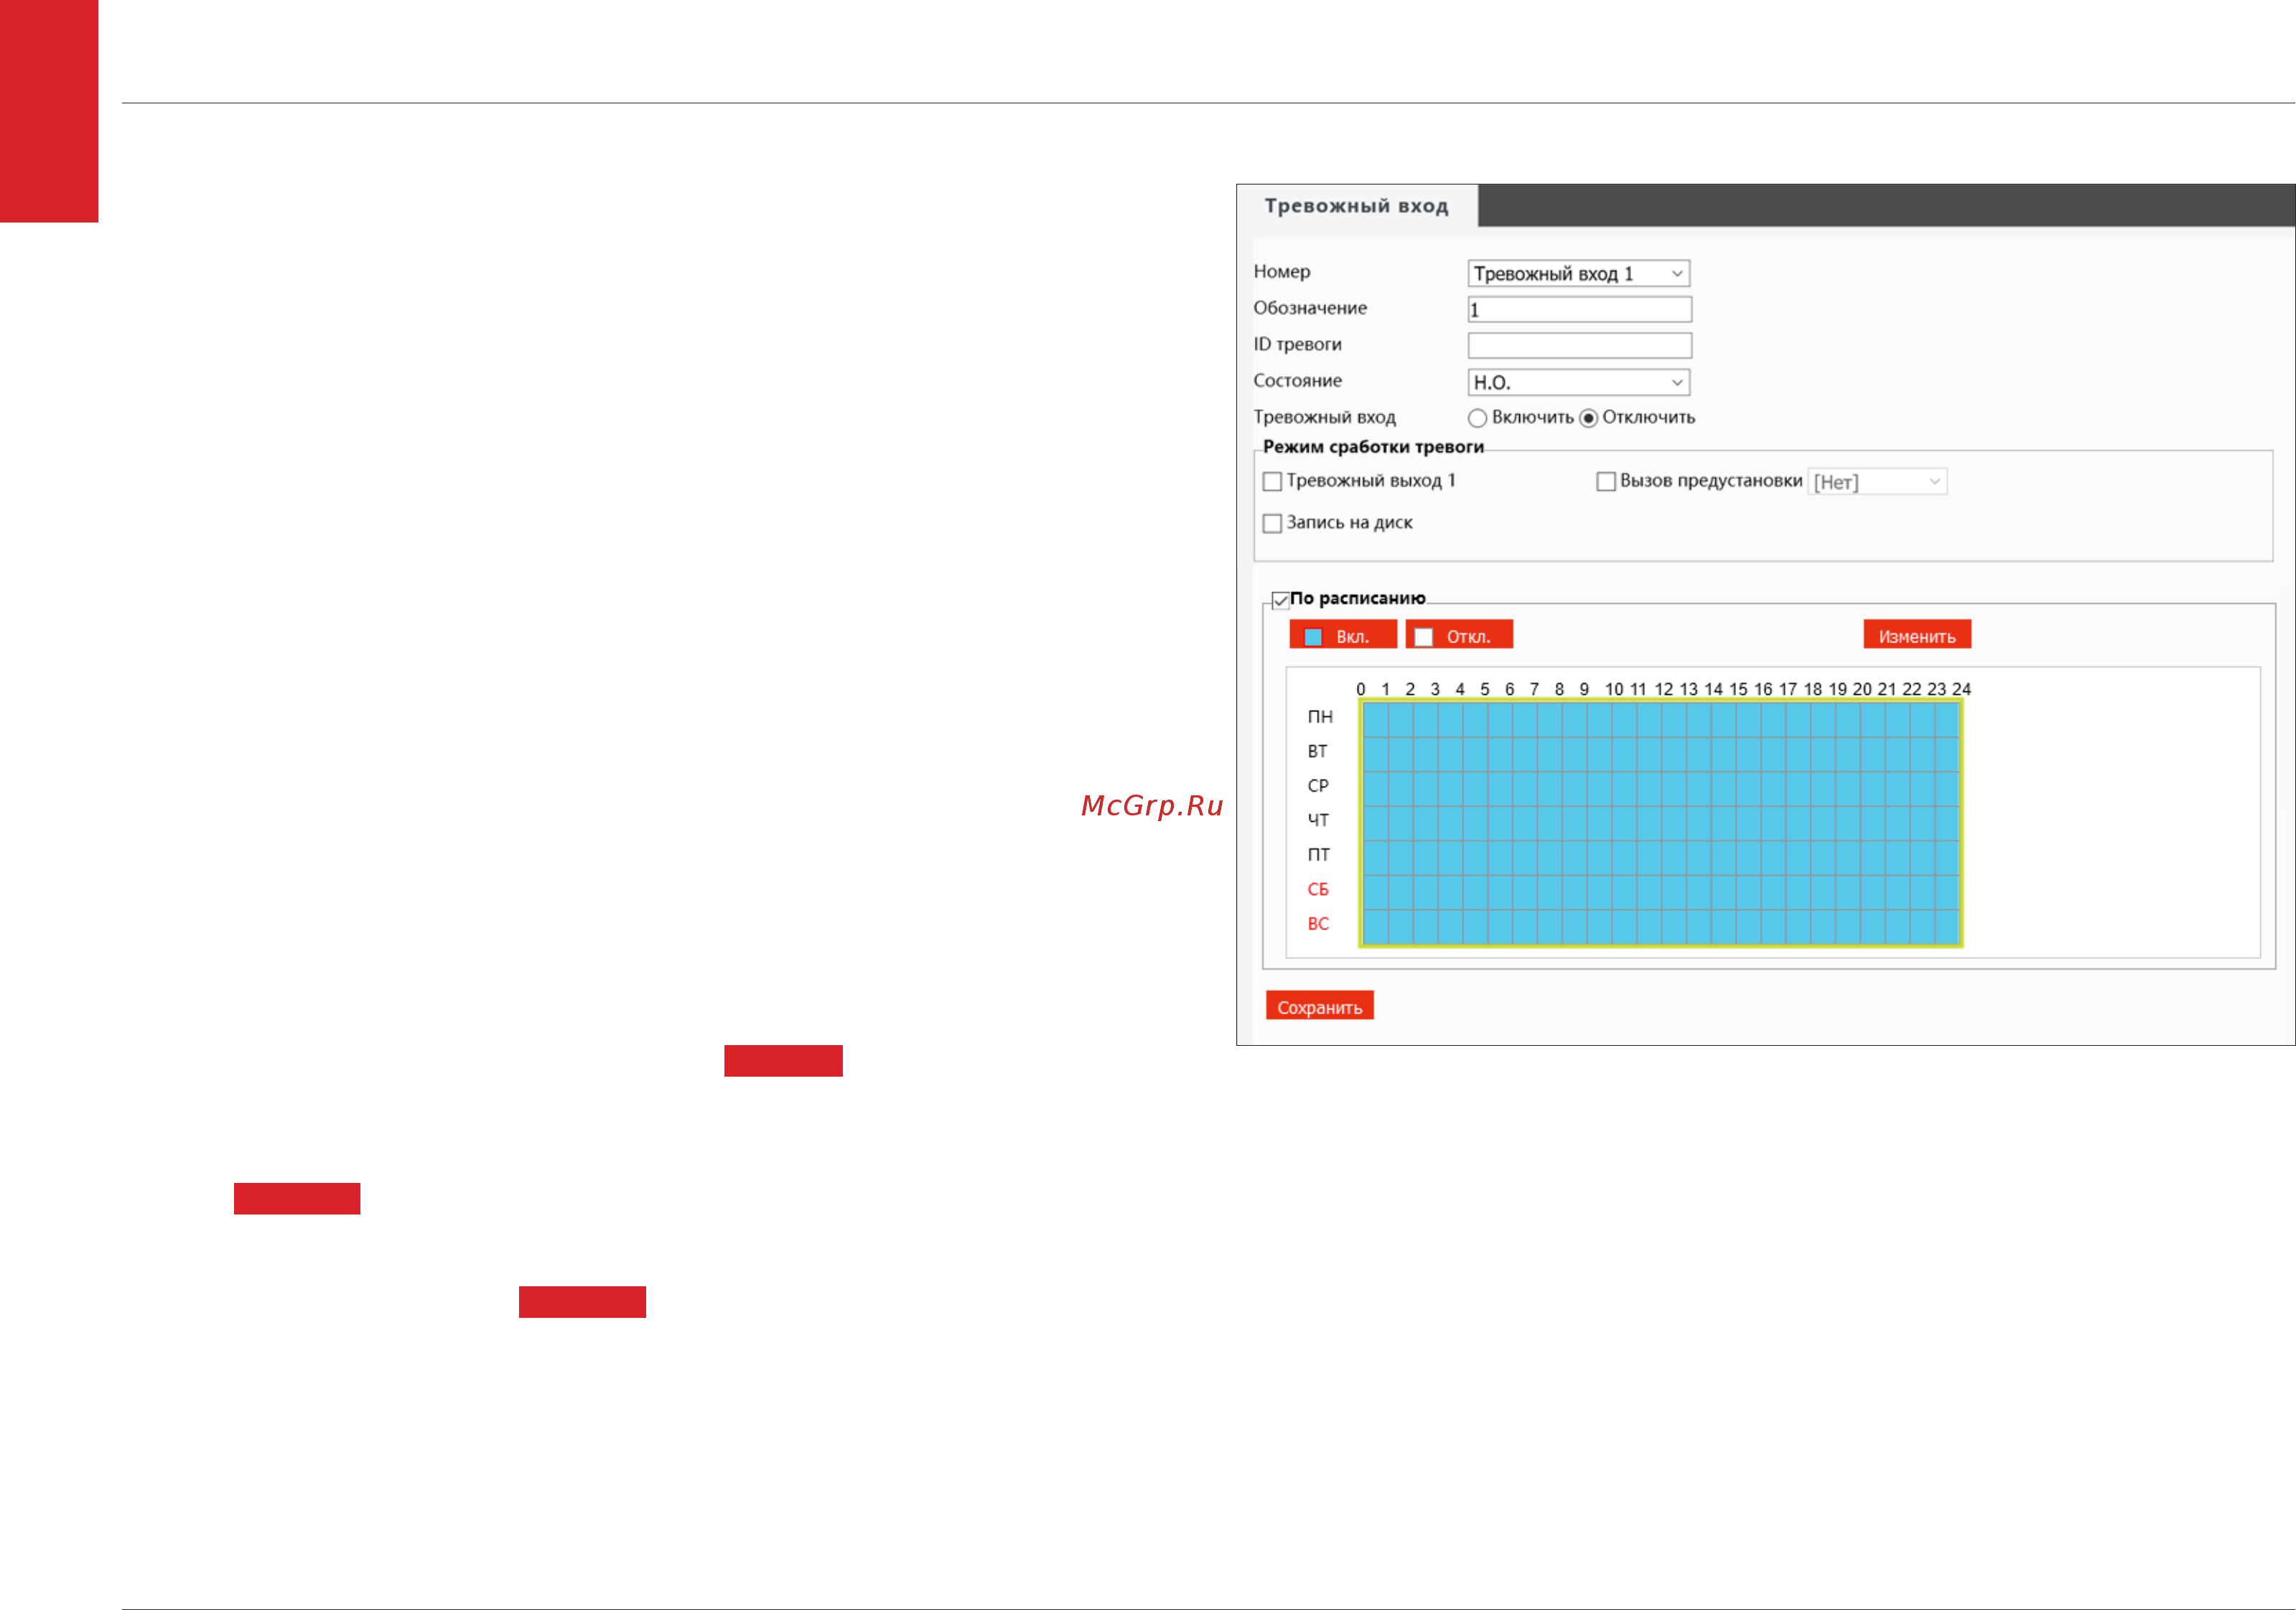Click the ПТ day label
The width and height of the screenshot is (2296, 1610).
coord(1319,855)
